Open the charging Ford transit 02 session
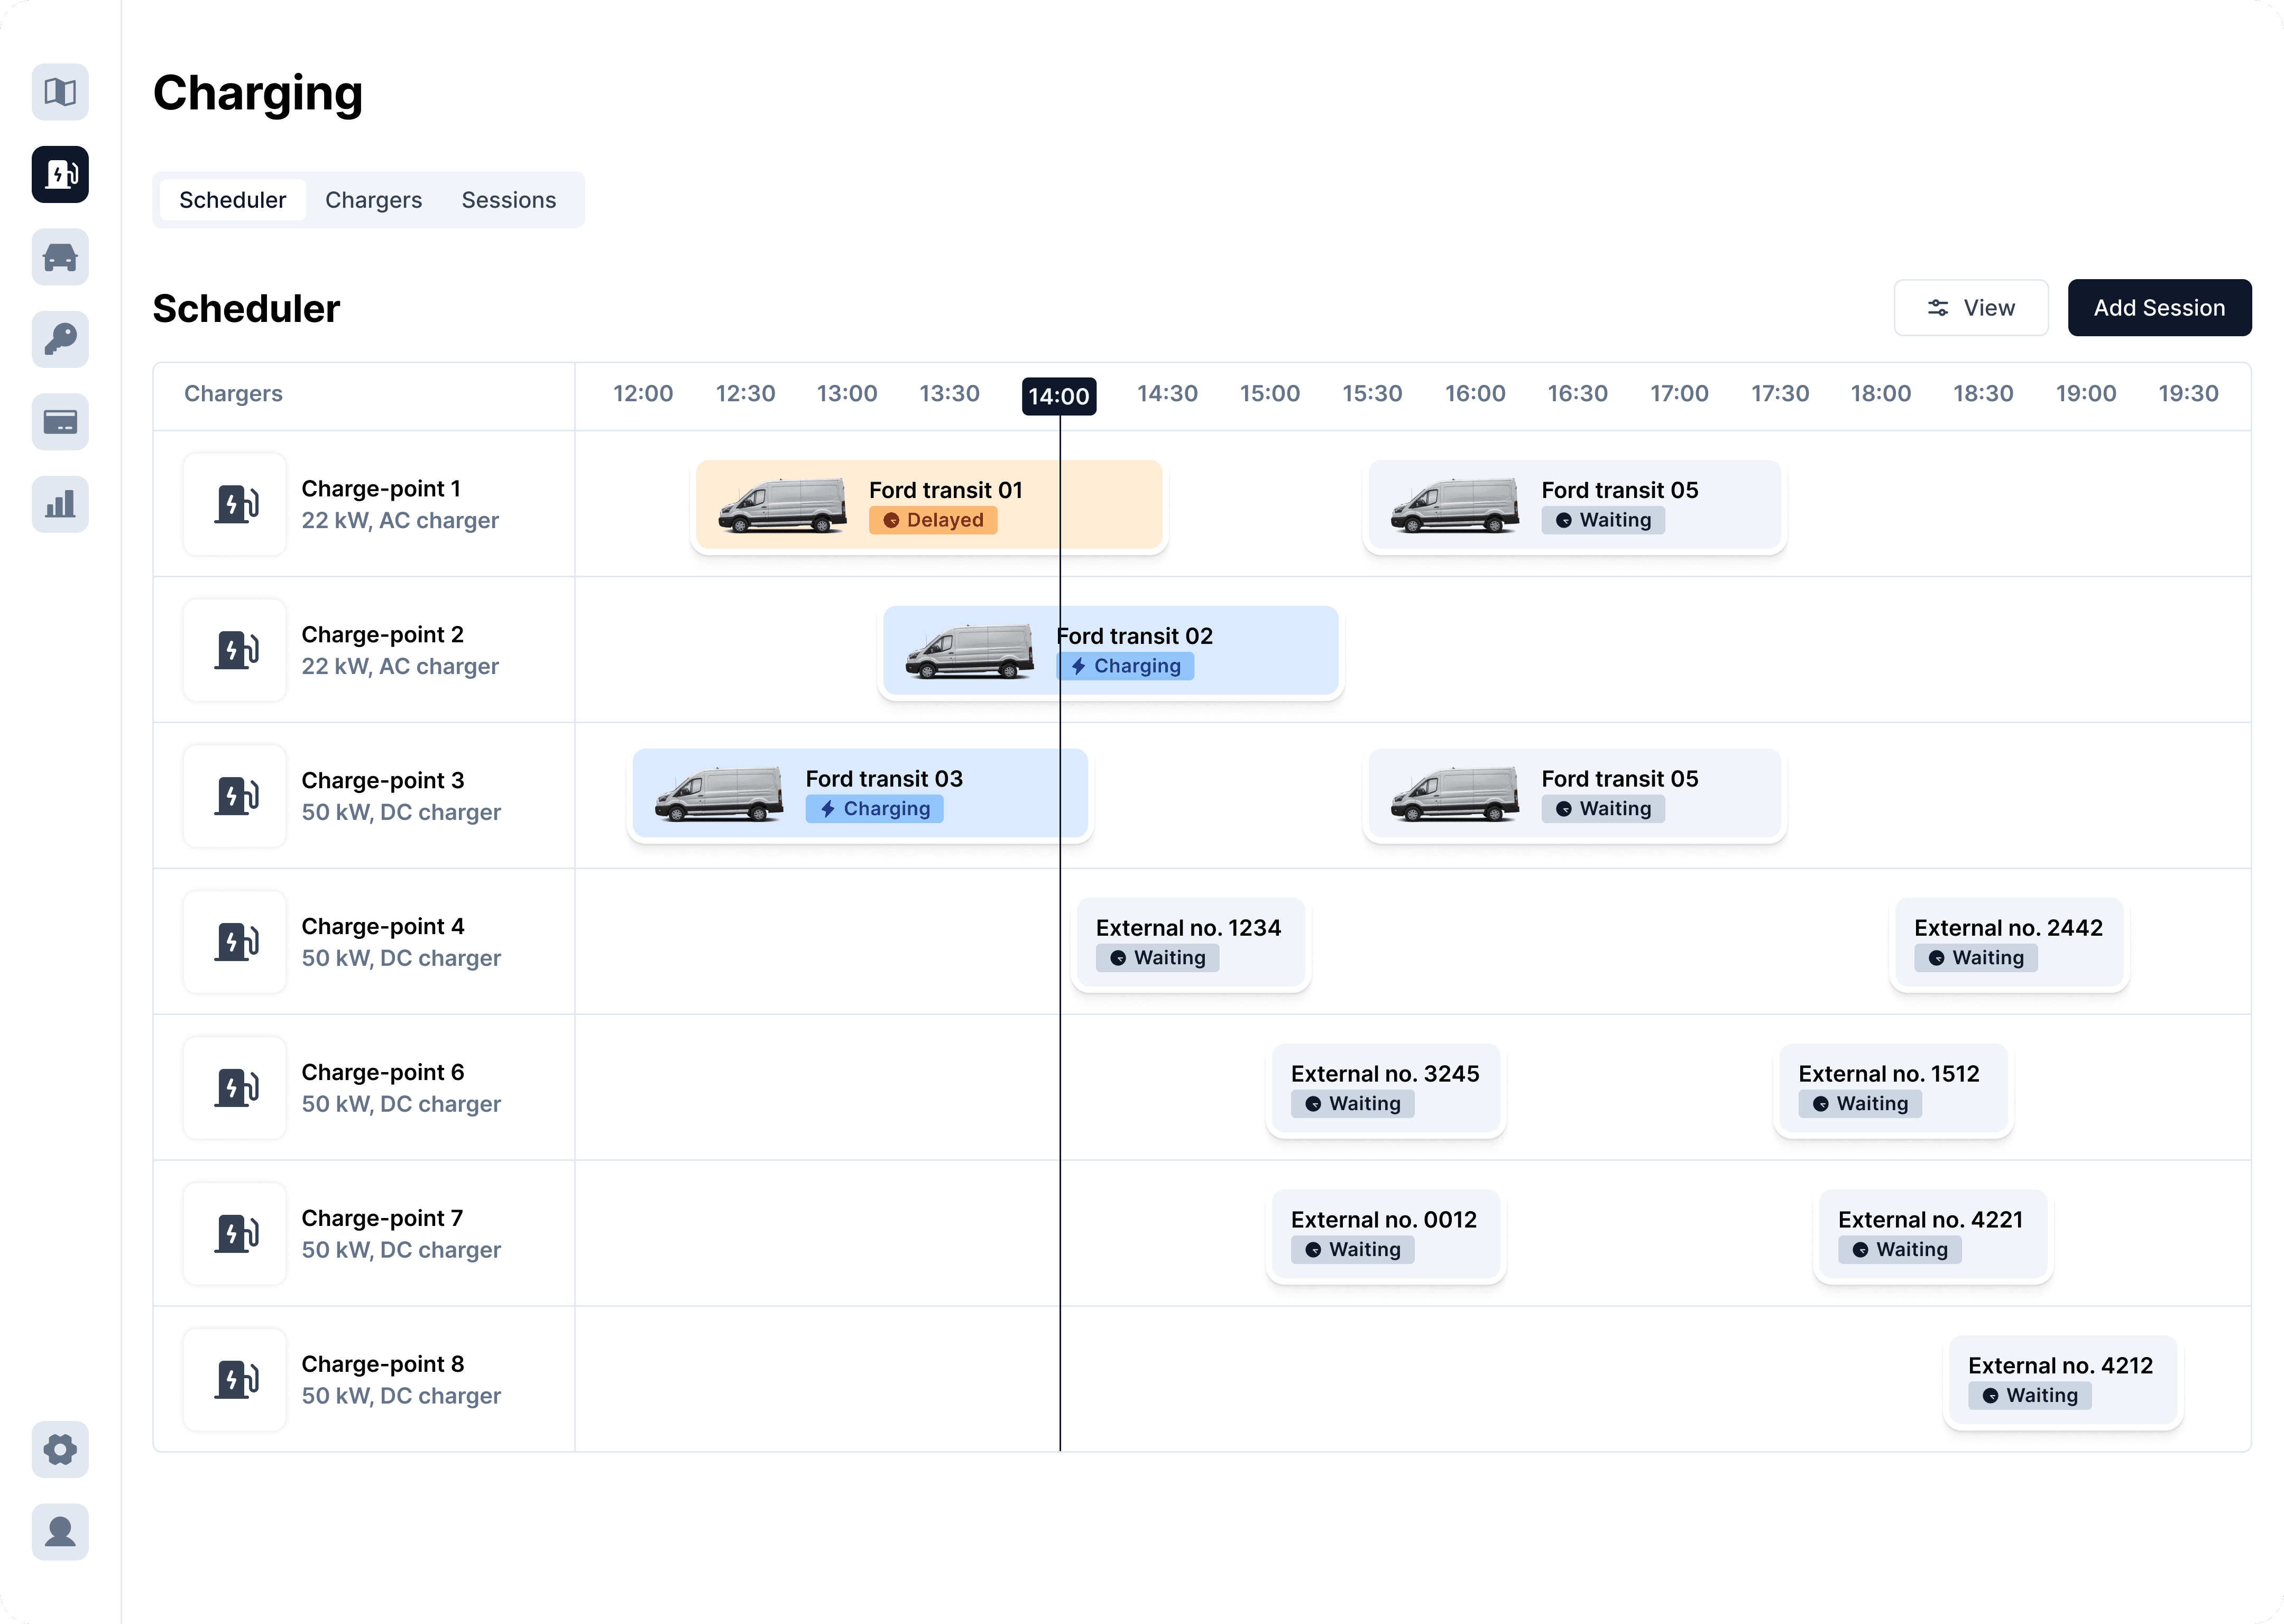The width and height of the screenshot is (2284, 1624). tap(1110, 650)
